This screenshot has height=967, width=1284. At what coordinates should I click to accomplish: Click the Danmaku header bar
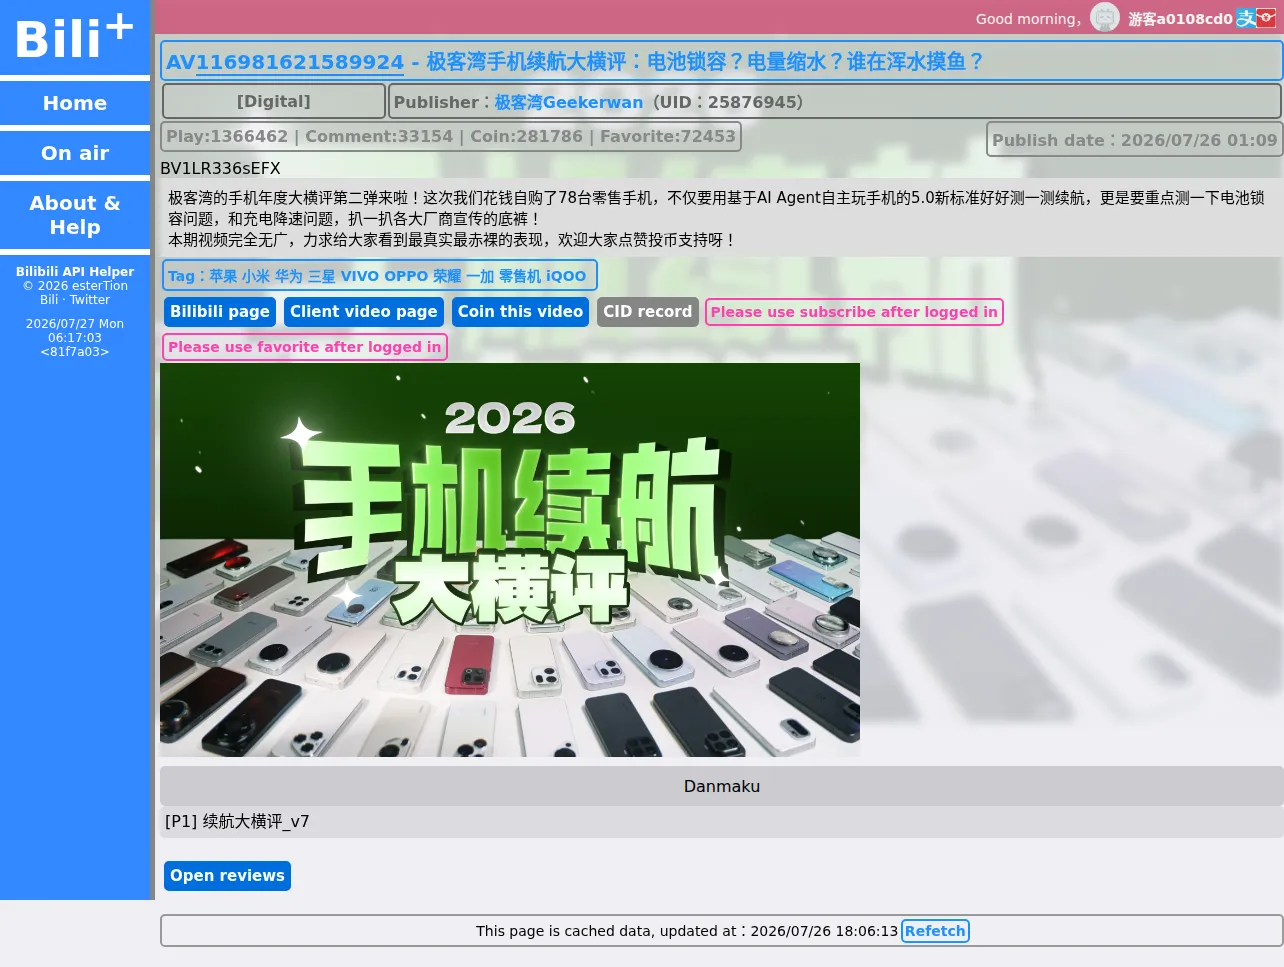tap(722, 786)
